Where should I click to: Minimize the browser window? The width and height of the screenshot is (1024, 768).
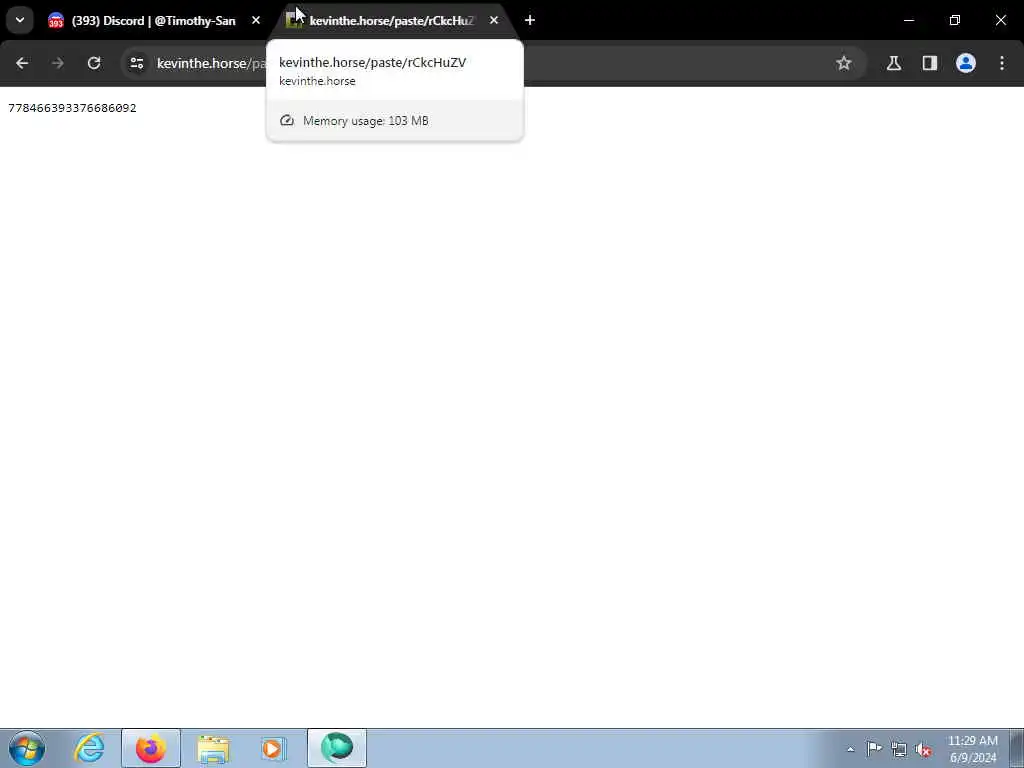coord(908,21)
